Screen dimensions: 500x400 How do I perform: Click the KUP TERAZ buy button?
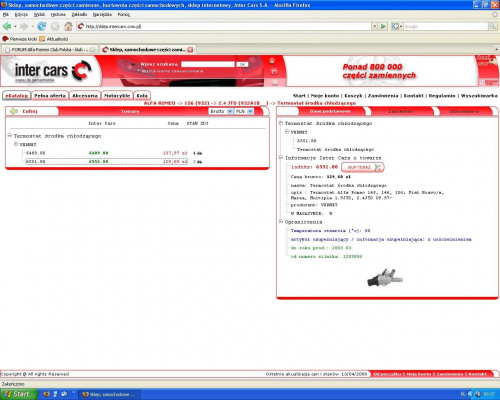tap(363, 167)
